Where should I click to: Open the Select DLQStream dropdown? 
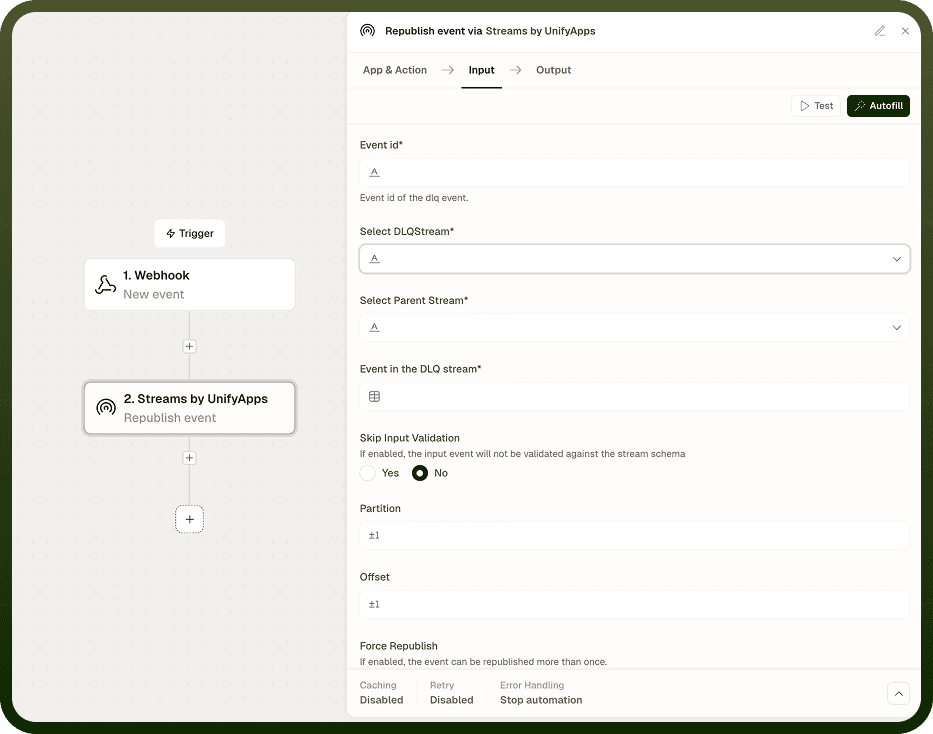pyautogui.click(x=634, y=259)
